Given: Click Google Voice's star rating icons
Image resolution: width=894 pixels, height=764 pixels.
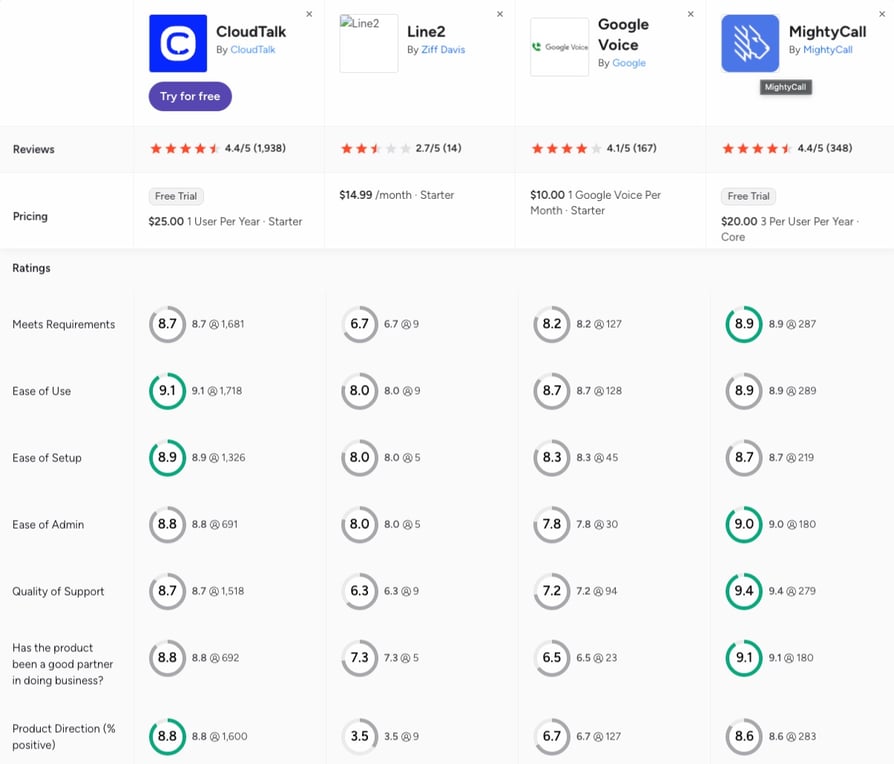Looking at the screenshot, I should [x=566, y=149].
